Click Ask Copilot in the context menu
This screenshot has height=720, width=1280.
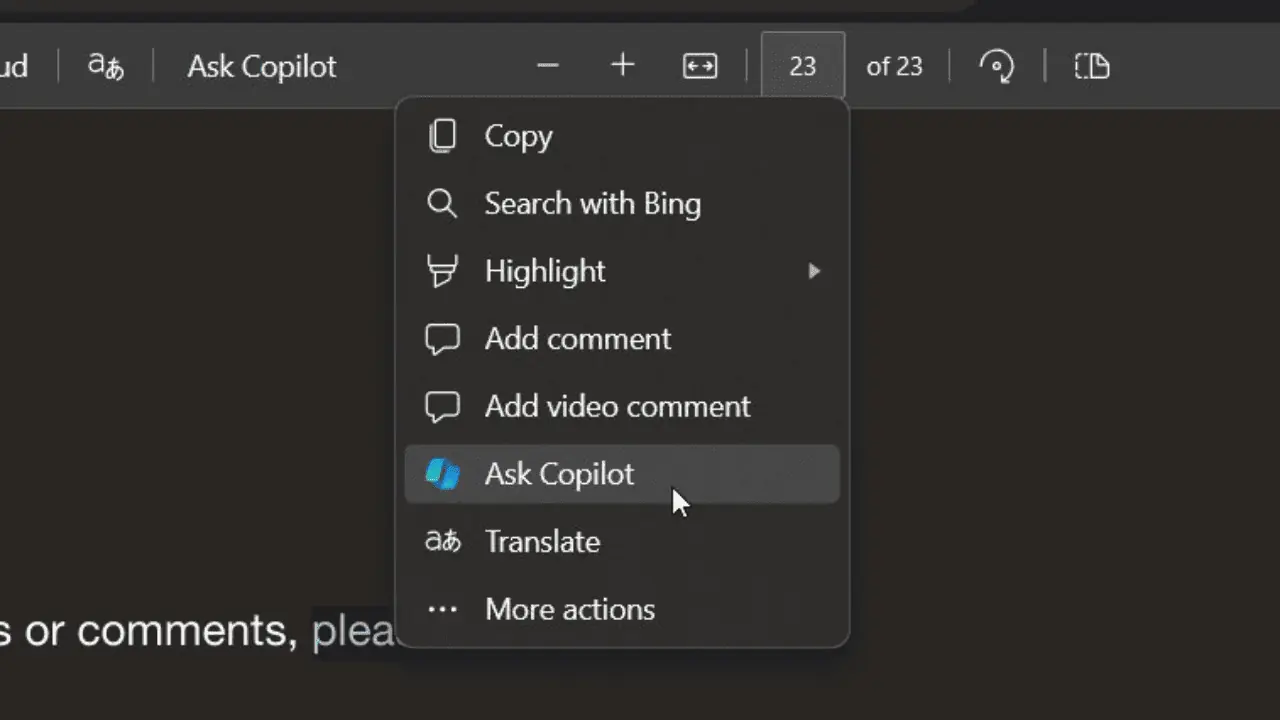[x=622, y=474]
